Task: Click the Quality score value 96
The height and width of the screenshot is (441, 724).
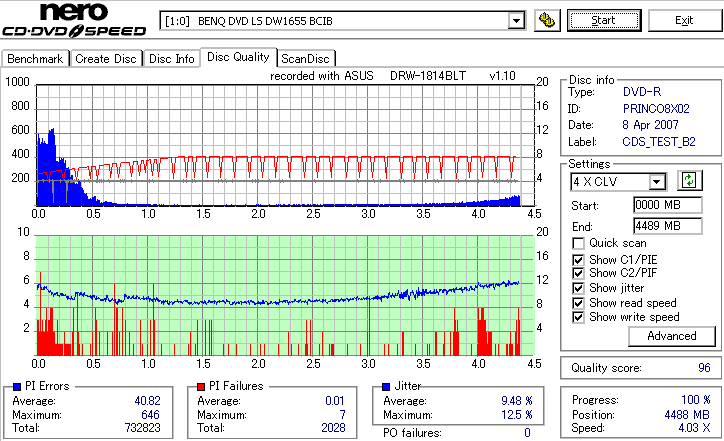Action: point(704,368)
